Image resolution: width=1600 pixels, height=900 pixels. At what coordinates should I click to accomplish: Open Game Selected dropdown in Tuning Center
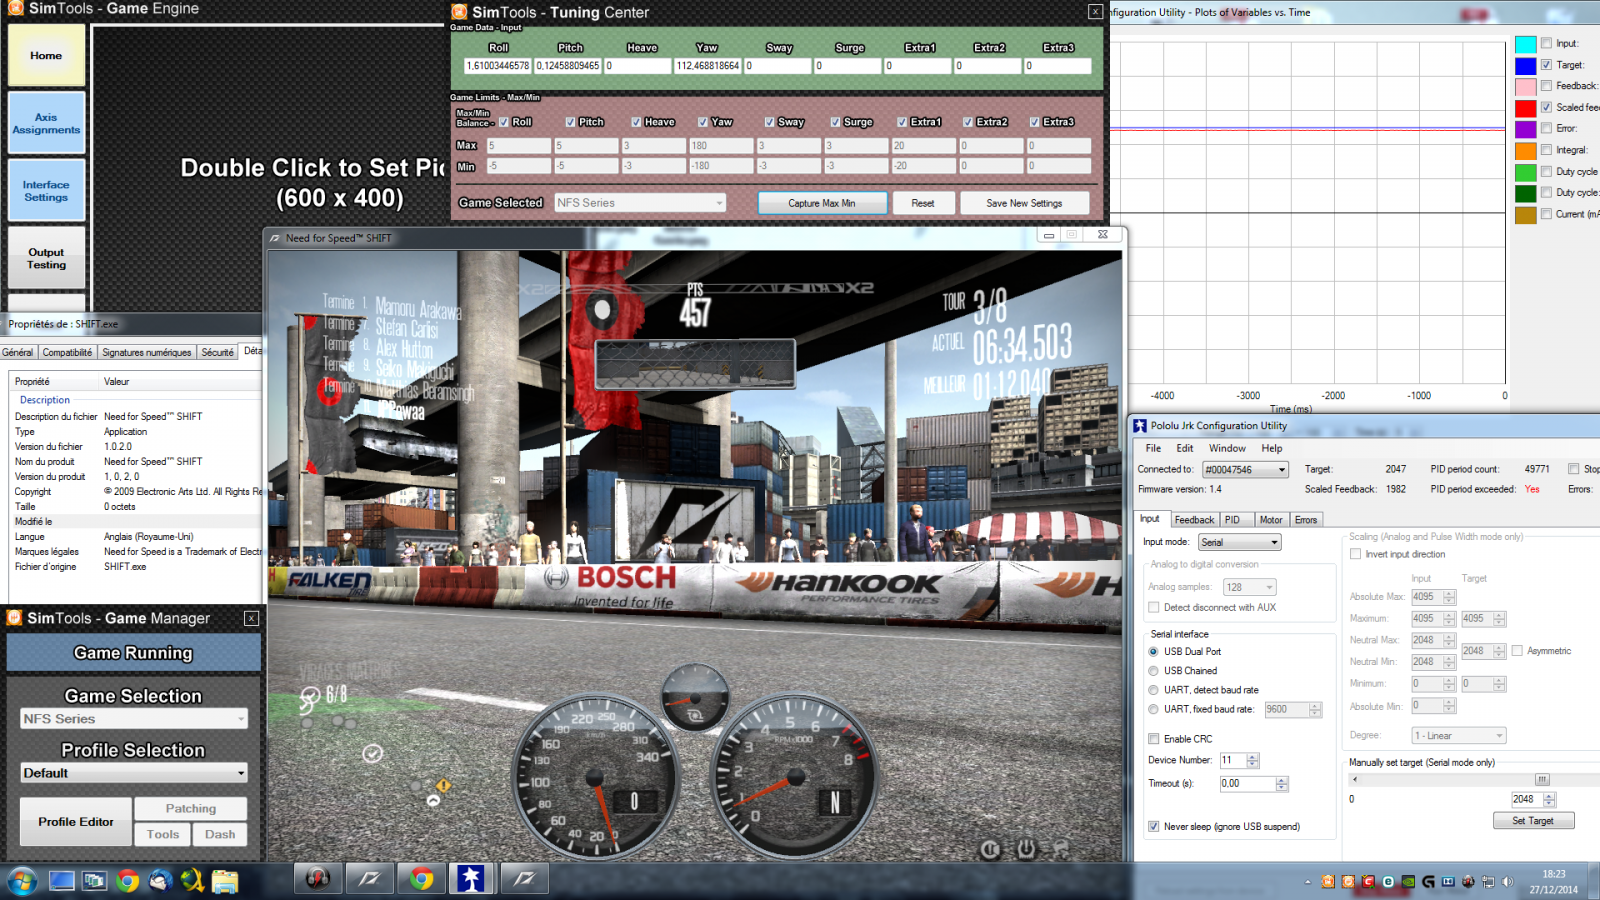tap(640, 203)
